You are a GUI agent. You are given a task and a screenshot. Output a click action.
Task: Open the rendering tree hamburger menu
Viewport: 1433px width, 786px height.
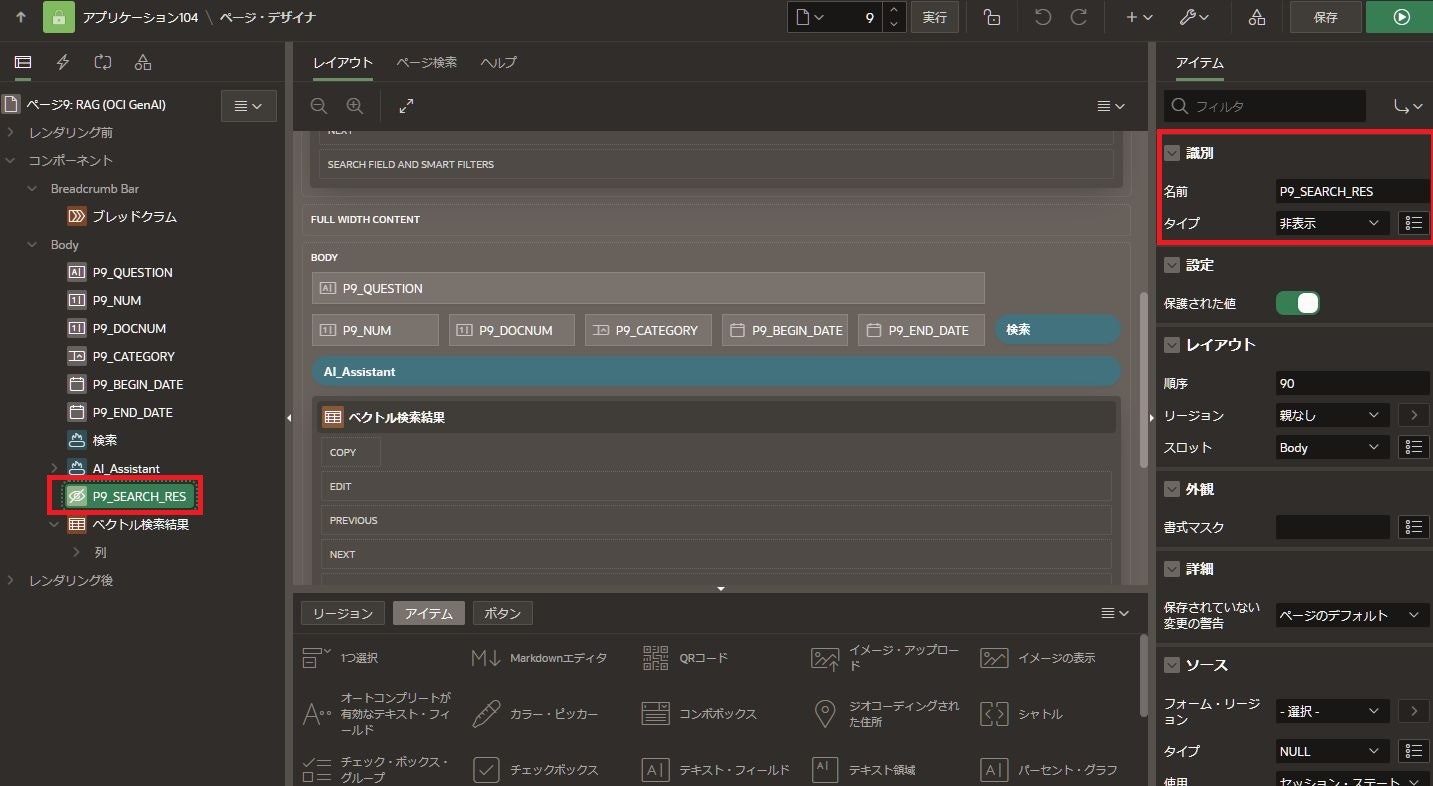(248, 106)
